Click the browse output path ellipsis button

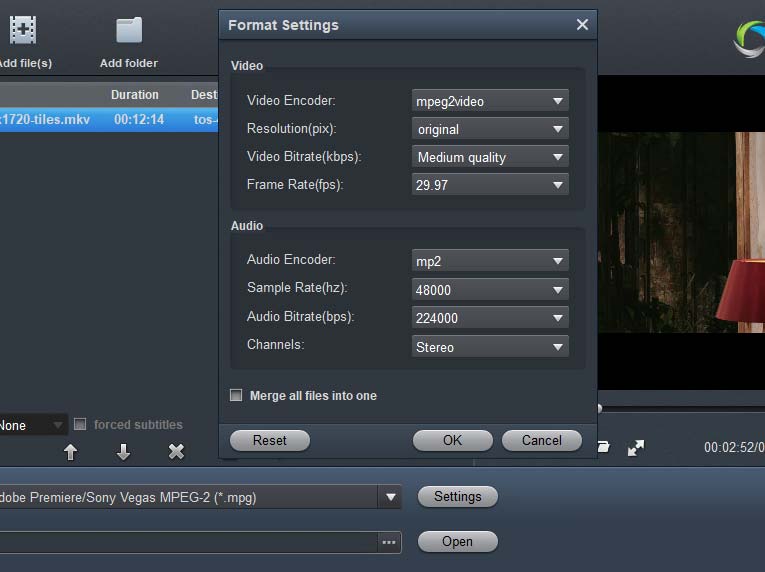coord(389,542)
